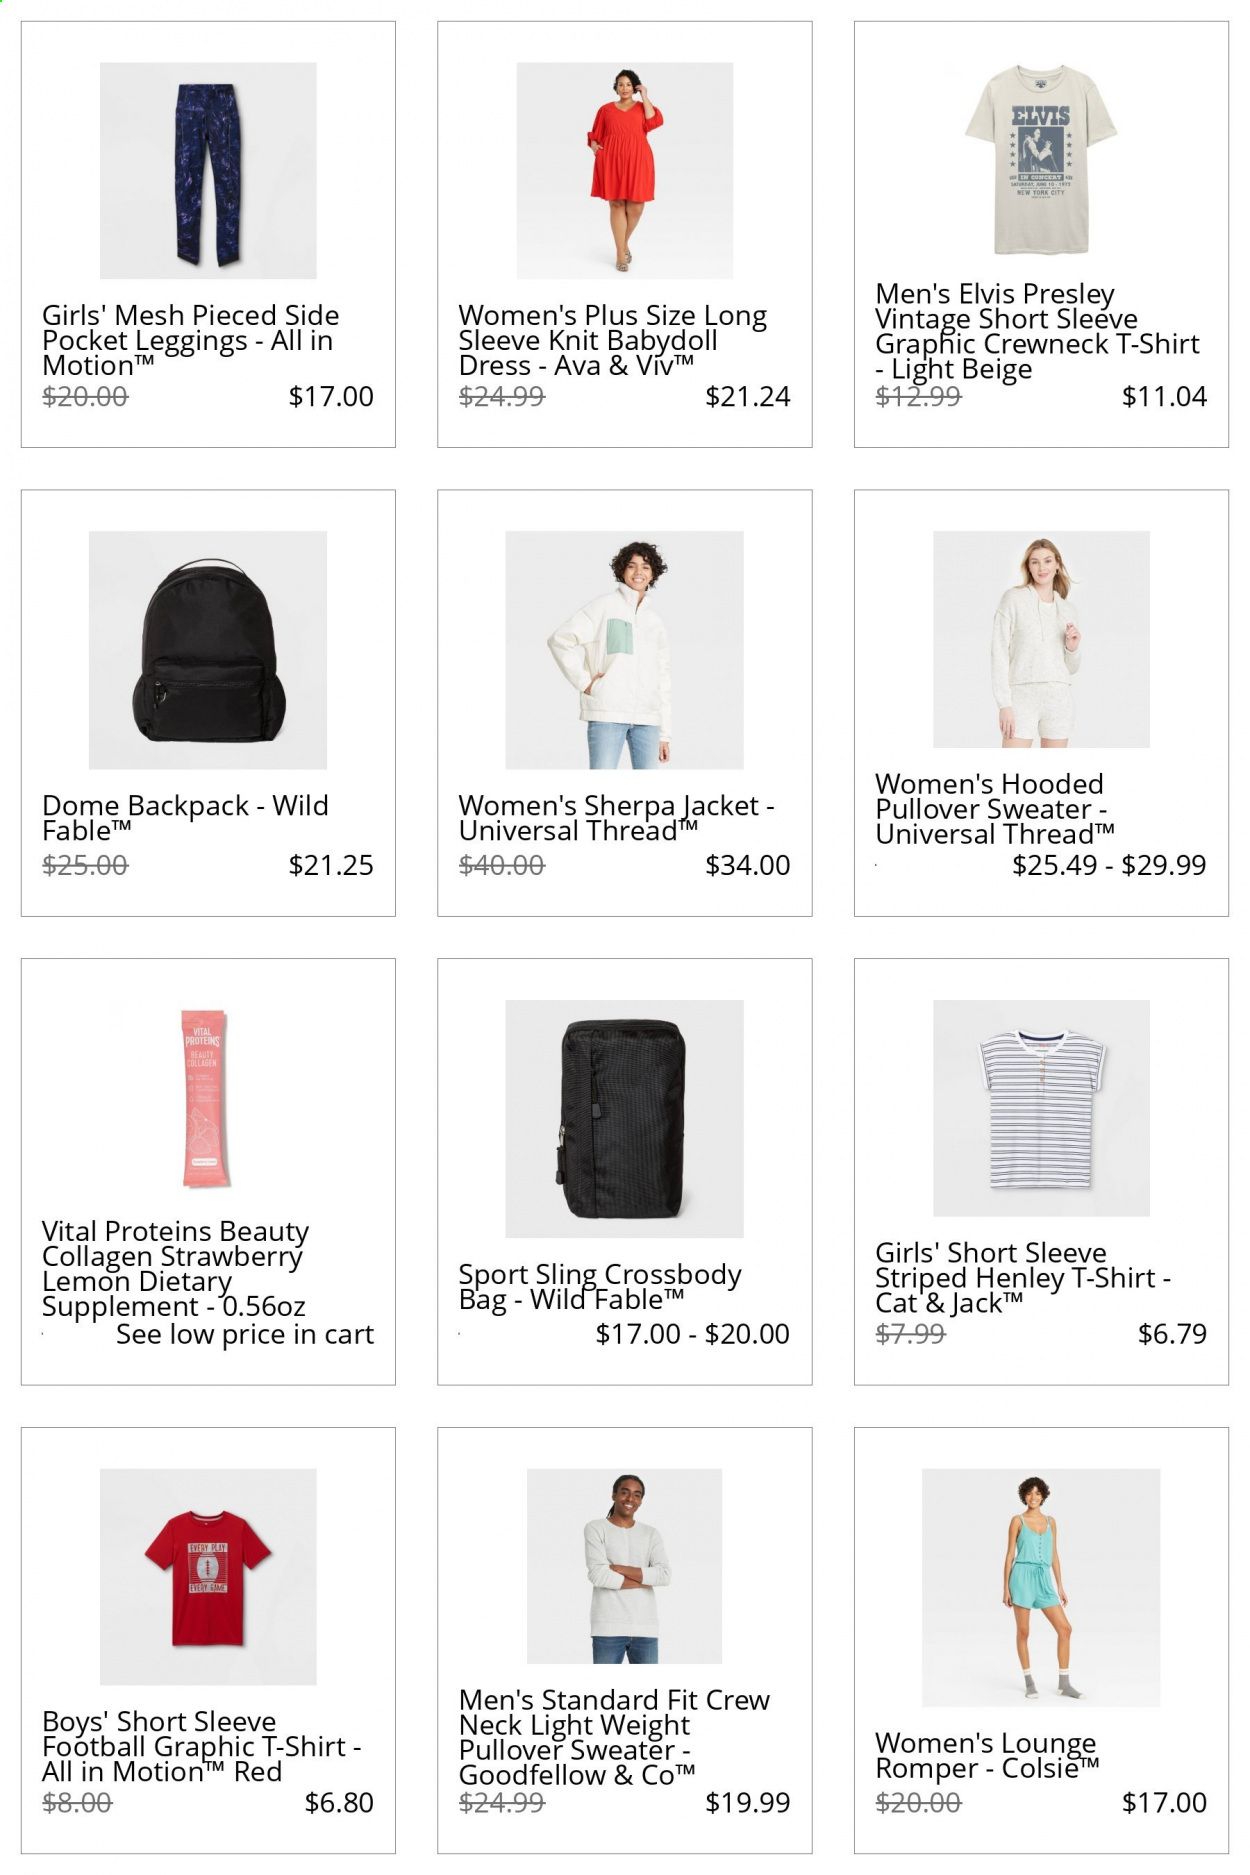
Task: Click the red Babydoll Dress photo
Action: 625,170
